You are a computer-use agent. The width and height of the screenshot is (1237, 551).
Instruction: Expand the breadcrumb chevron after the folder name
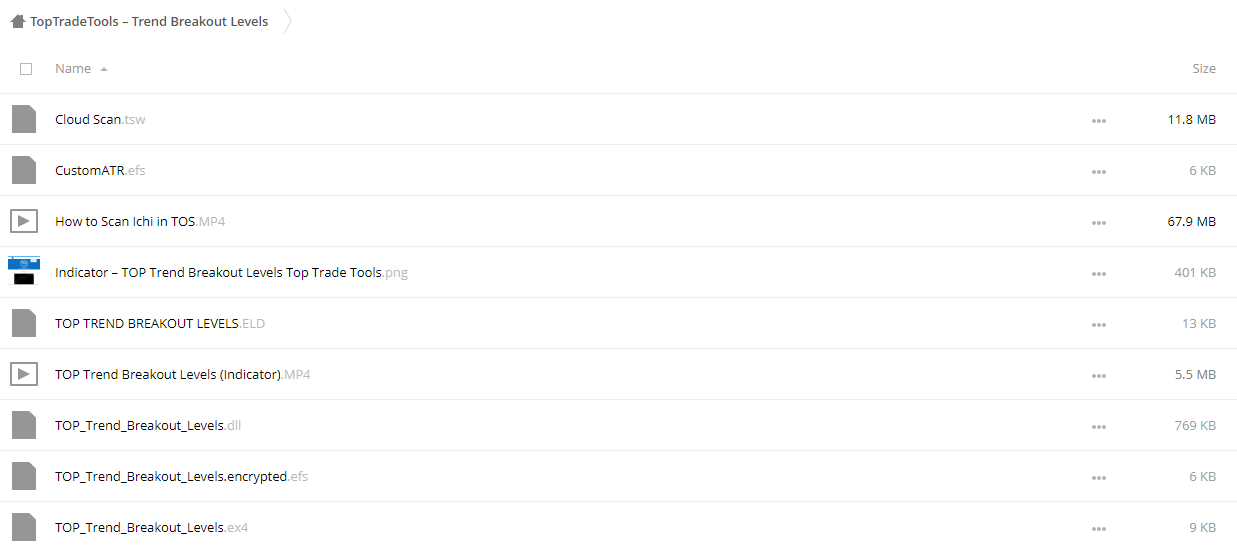click(x=288, y=21)
